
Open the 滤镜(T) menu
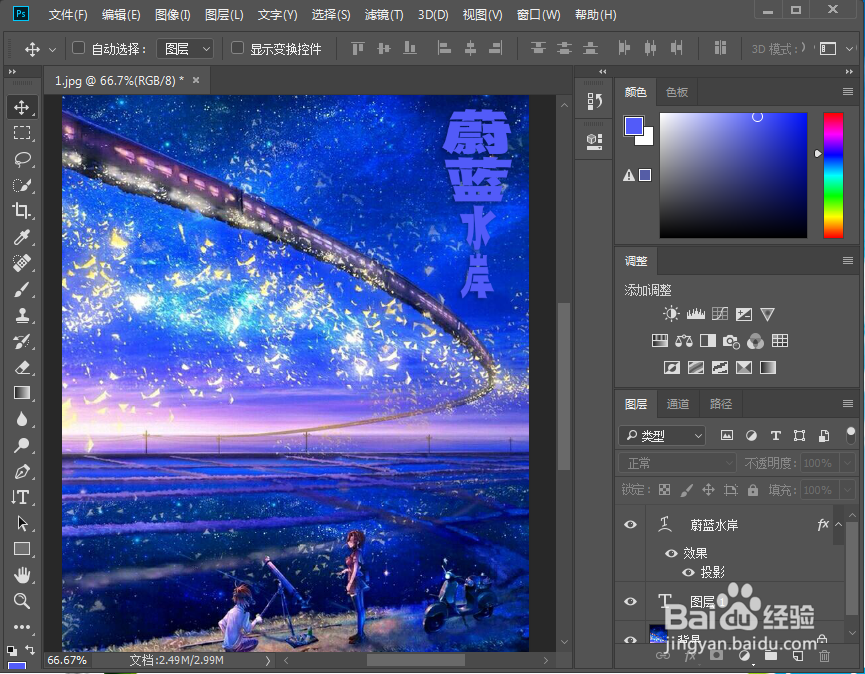(384, 15)
